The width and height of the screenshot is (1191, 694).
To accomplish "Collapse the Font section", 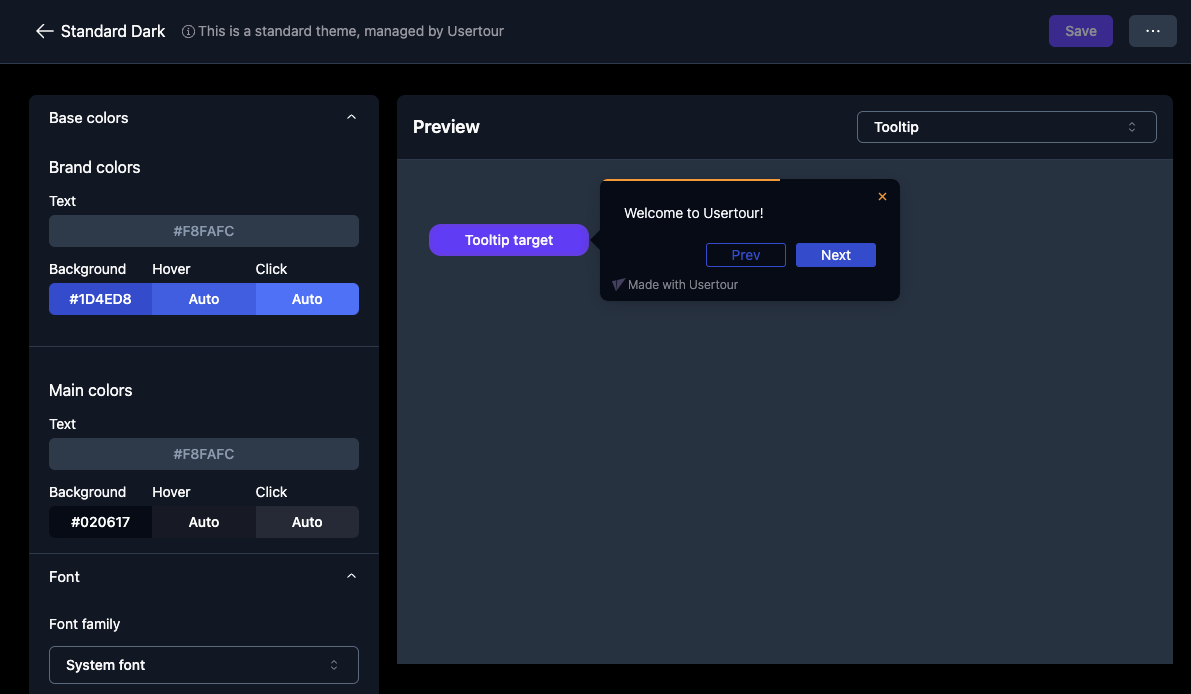I will pos(351,577).
